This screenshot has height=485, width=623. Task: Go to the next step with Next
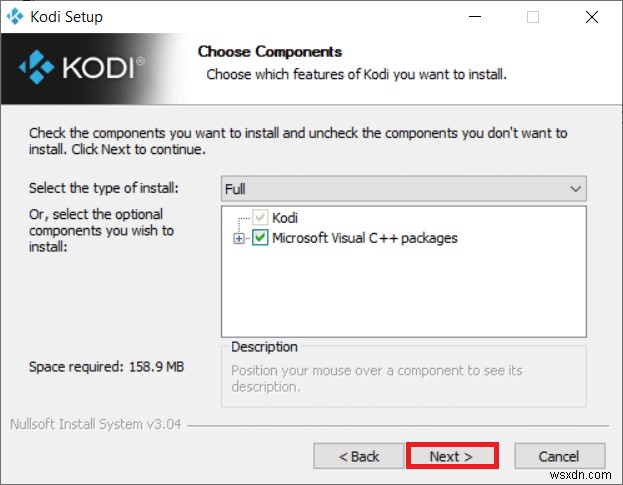(451, 456)
